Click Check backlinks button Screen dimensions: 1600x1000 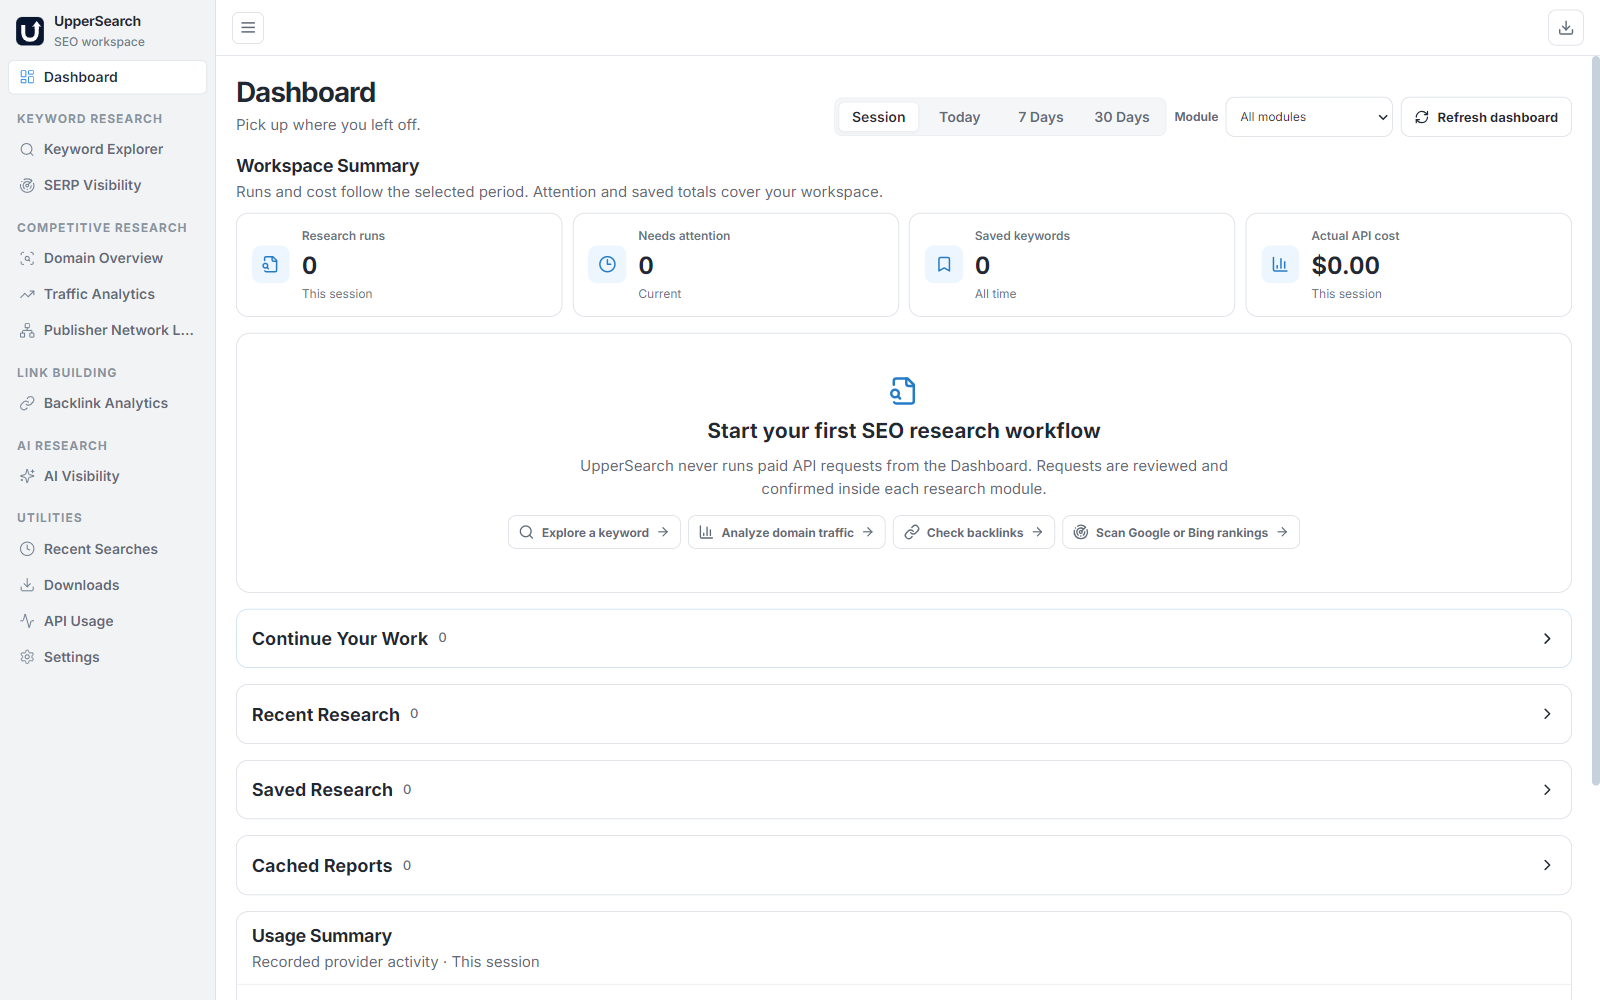(x=974, y=532)
